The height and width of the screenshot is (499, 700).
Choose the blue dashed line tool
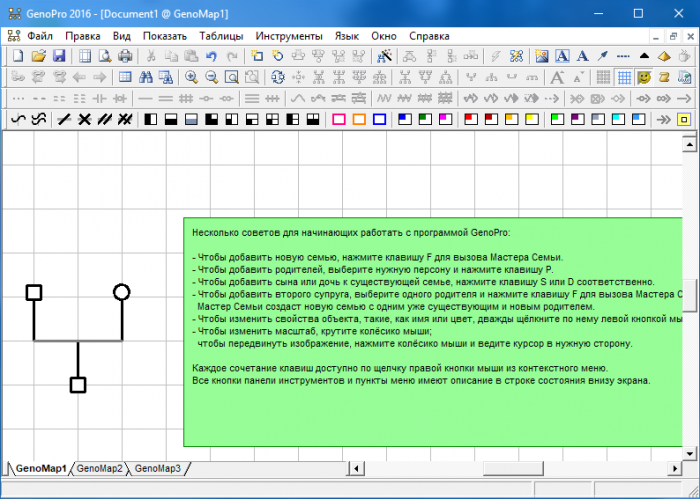[623, 56]
